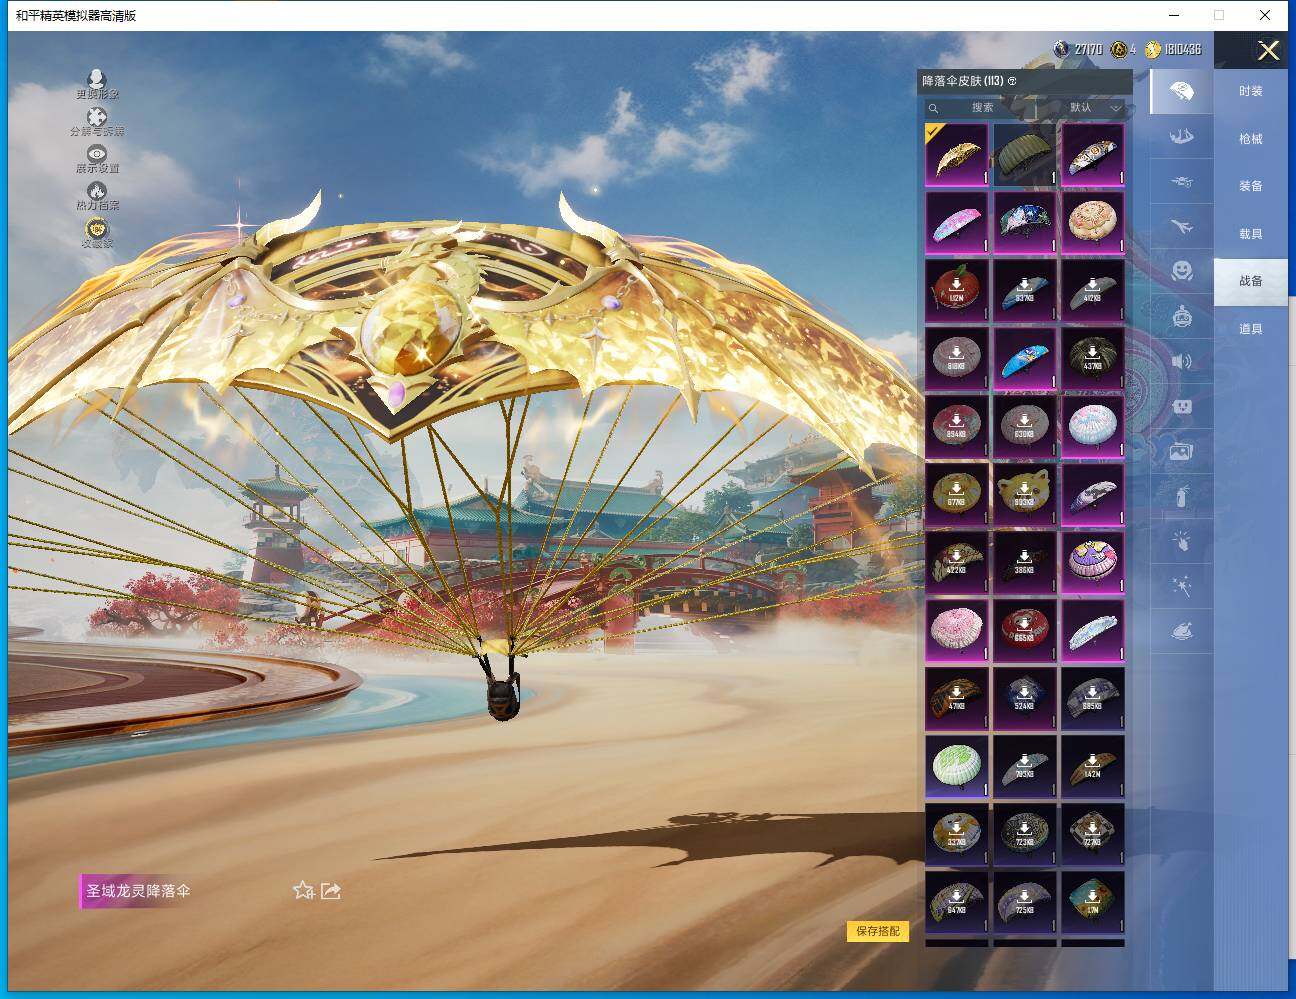This screenshot has height=999, width=1296.
Task: Open the gold collection badge icon
Action: [96, 230]
